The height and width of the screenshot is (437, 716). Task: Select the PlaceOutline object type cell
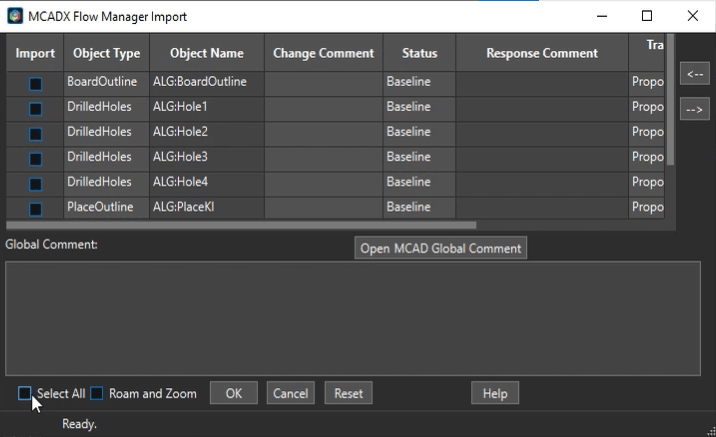click(106, 208)
